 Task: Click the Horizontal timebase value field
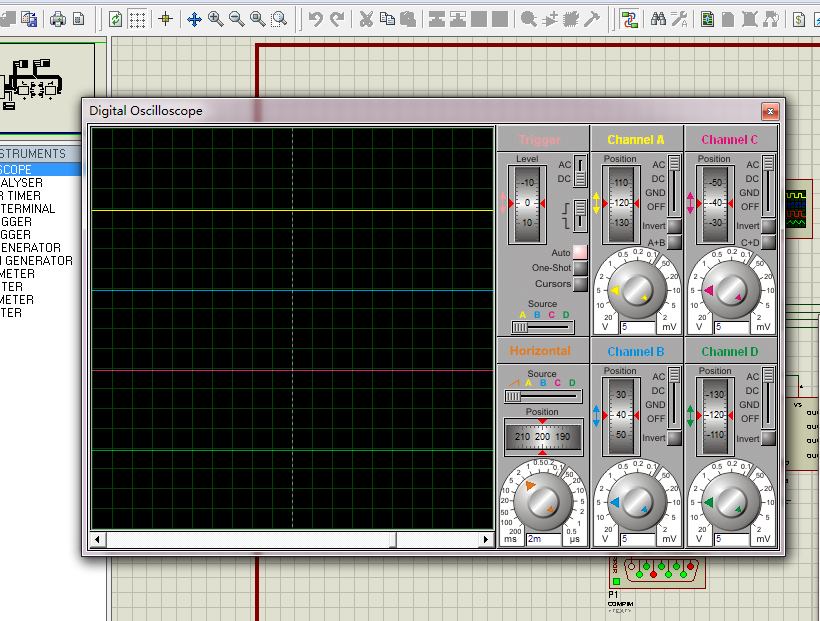pyautogui.click(x=542, y=539)
